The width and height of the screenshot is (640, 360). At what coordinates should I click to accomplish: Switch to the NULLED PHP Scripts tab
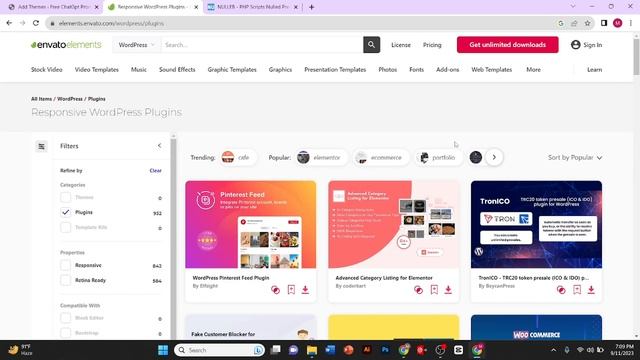pos(252,7)
